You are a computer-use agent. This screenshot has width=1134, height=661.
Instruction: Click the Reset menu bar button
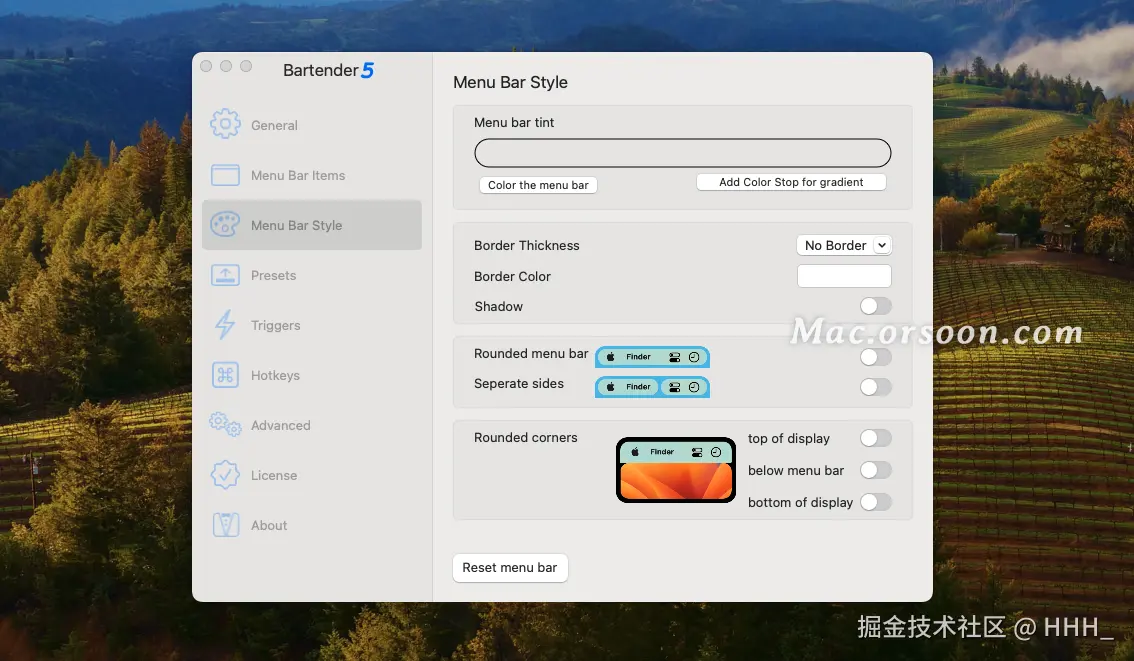pyautogui.click(x=510, y=568)
